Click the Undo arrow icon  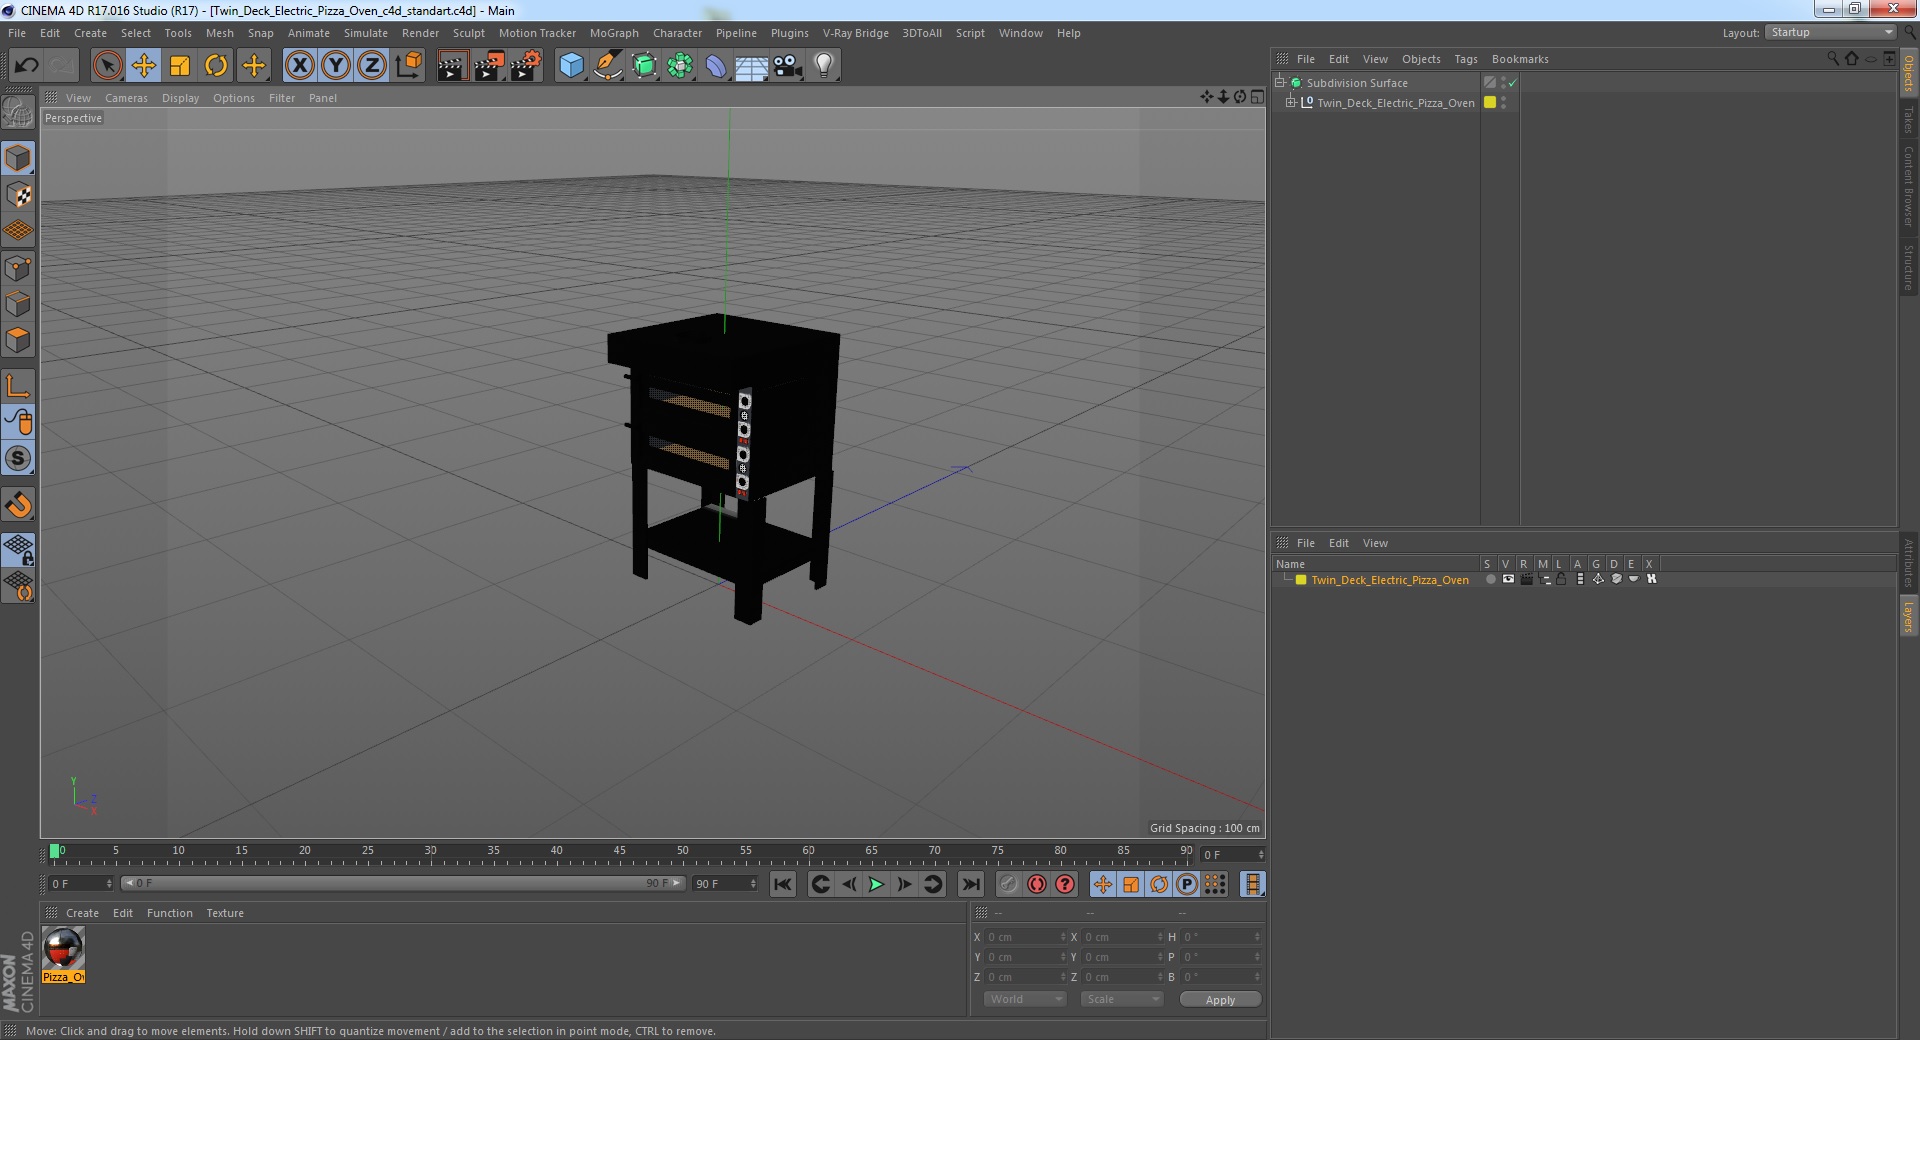tap(26, 66)
